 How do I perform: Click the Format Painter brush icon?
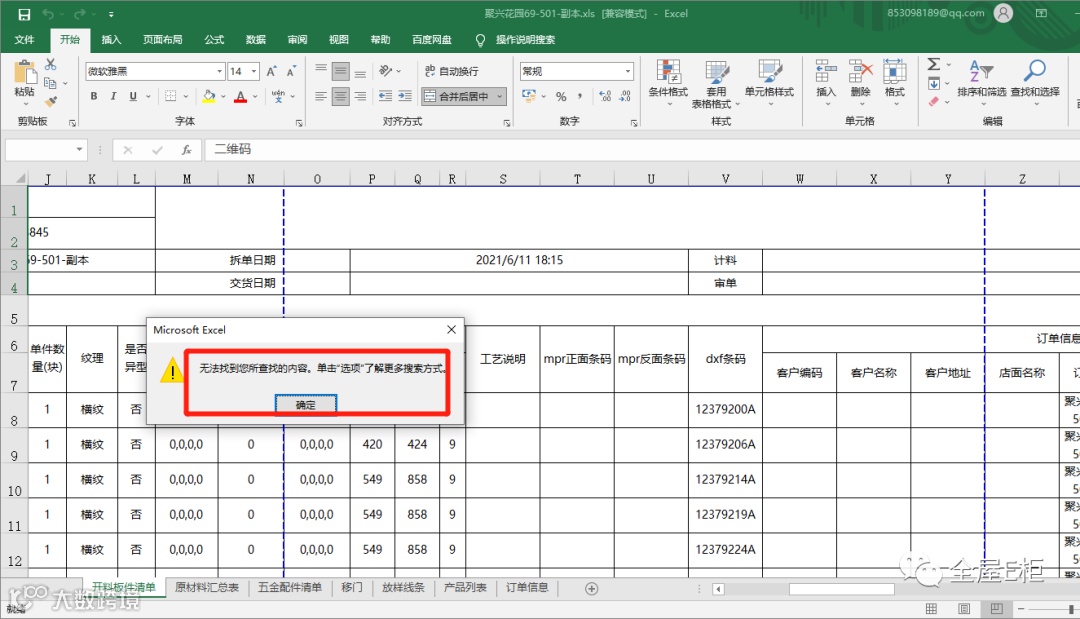pyautogui.click(x=50, y=101)
